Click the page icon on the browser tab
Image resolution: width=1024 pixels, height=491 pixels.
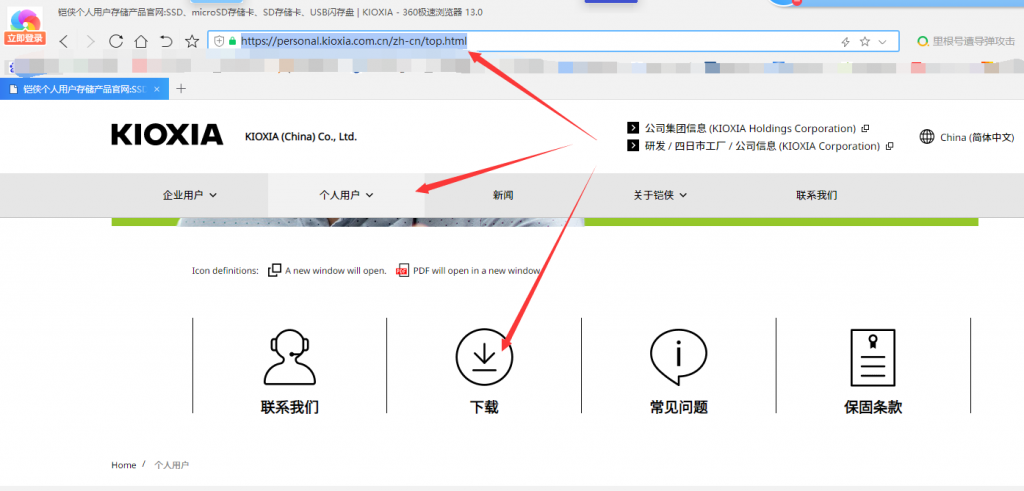[13, 89]
